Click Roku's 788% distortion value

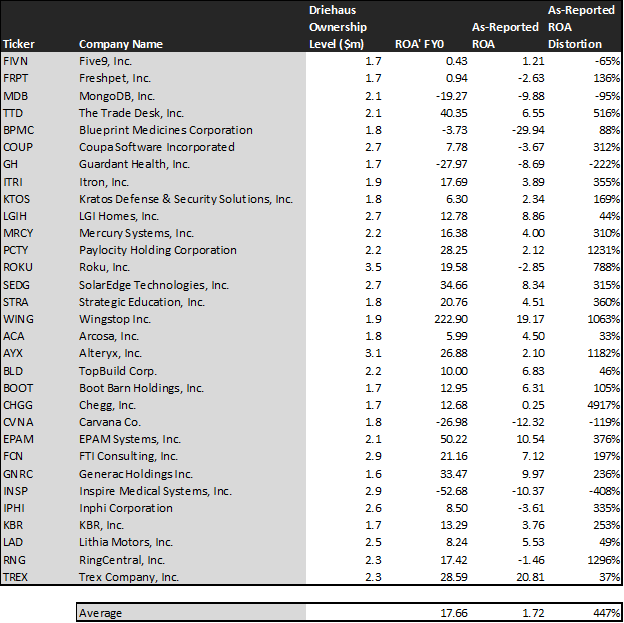pyautogui.click(x=606, y=267)
